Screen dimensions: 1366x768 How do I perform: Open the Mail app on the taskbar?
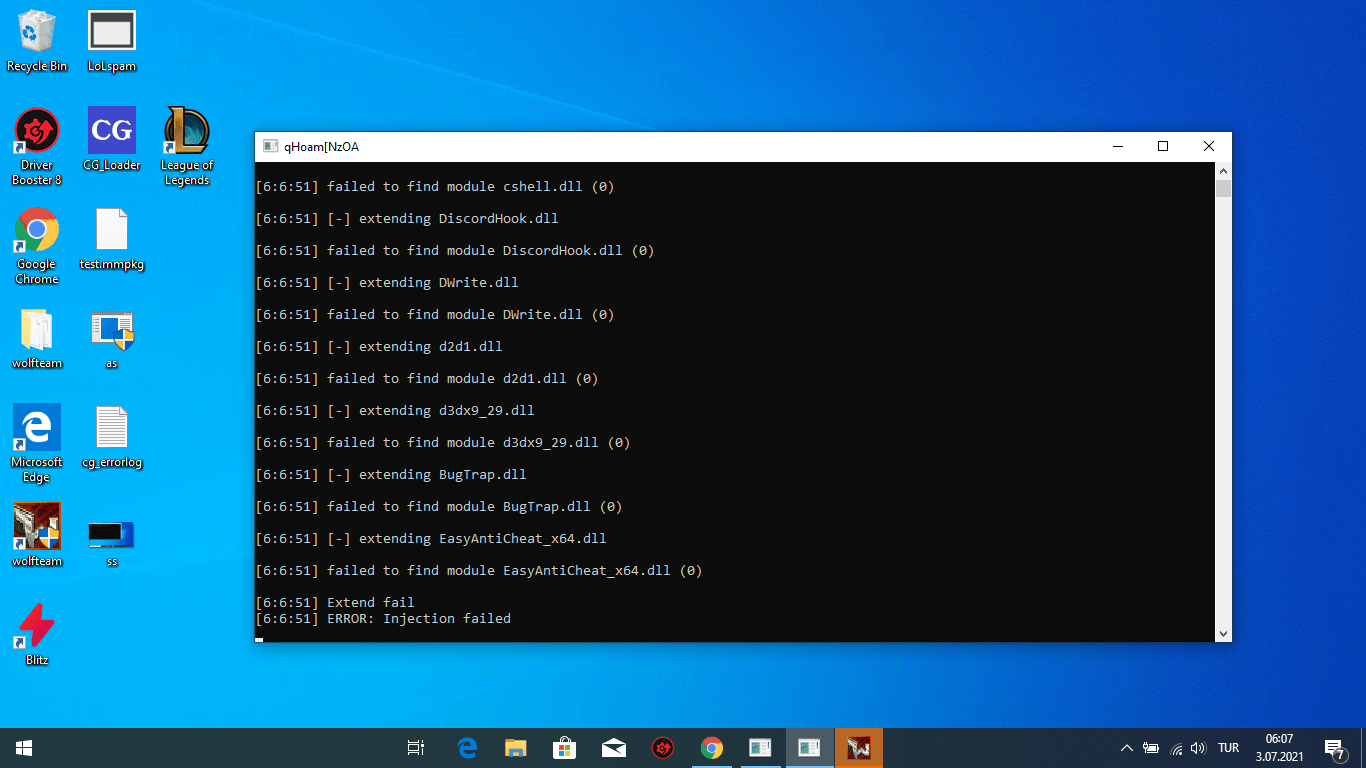pos(614,748)
